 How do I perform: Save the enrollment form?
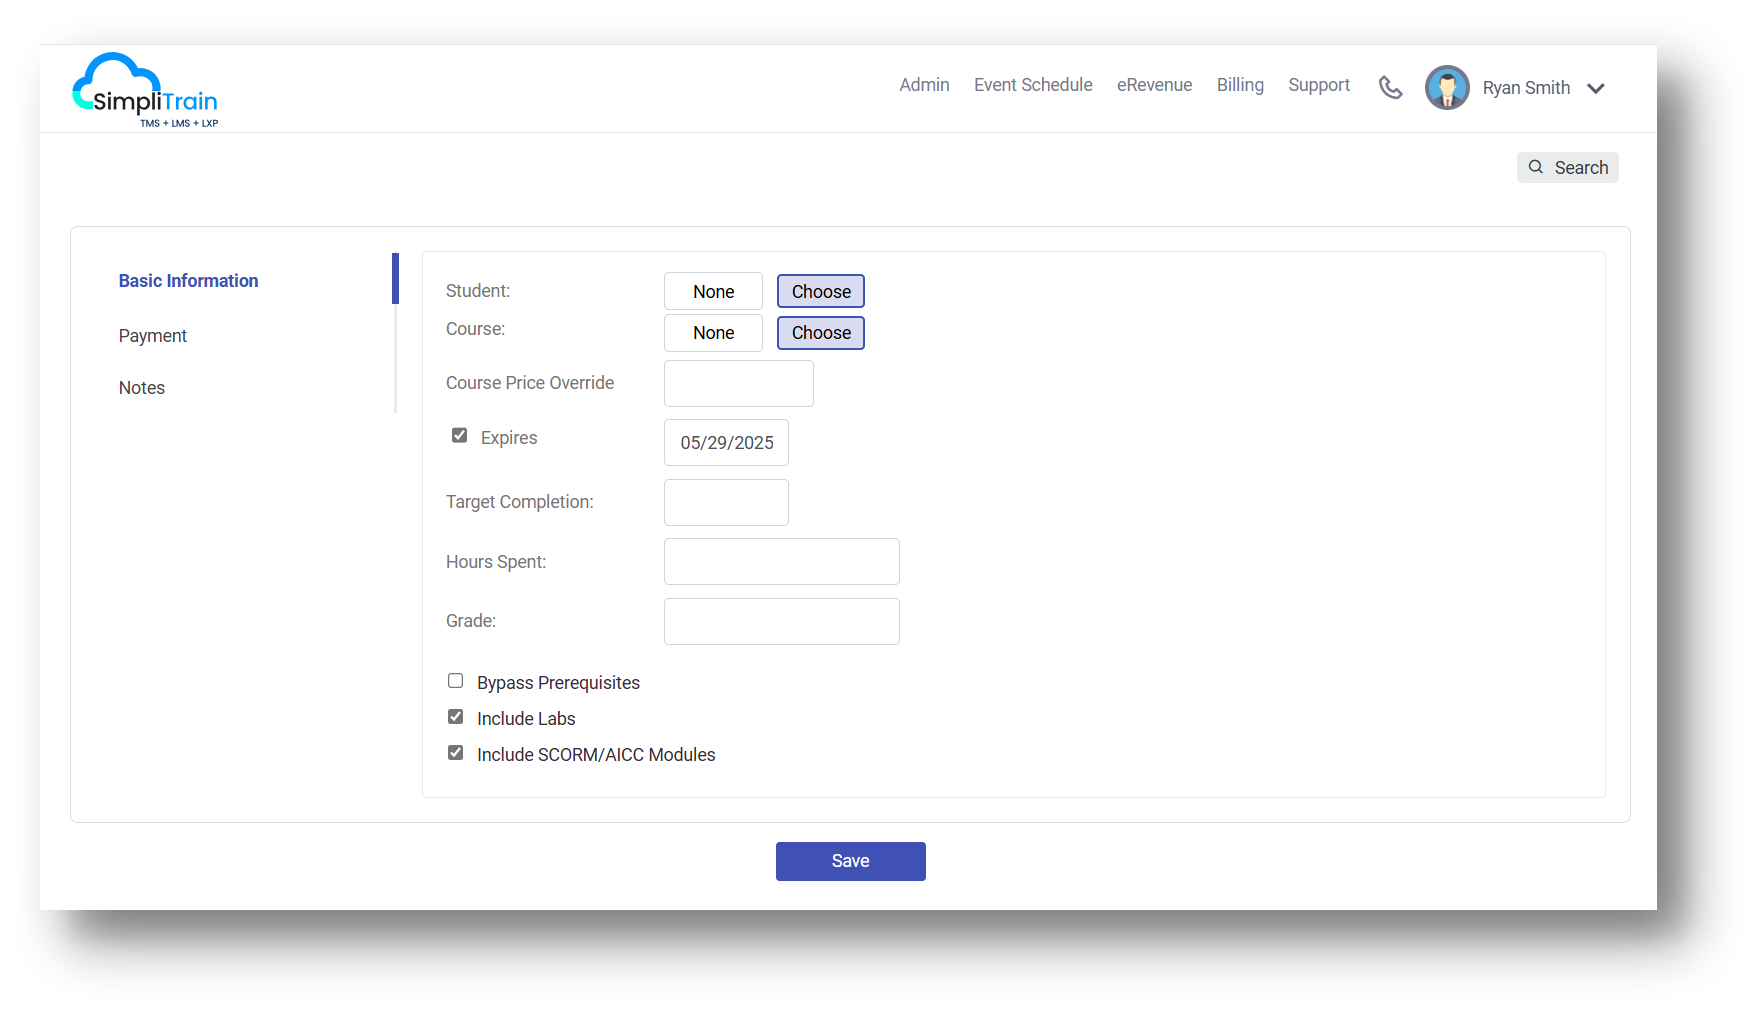pyautogui.click(x=850, y=861)
